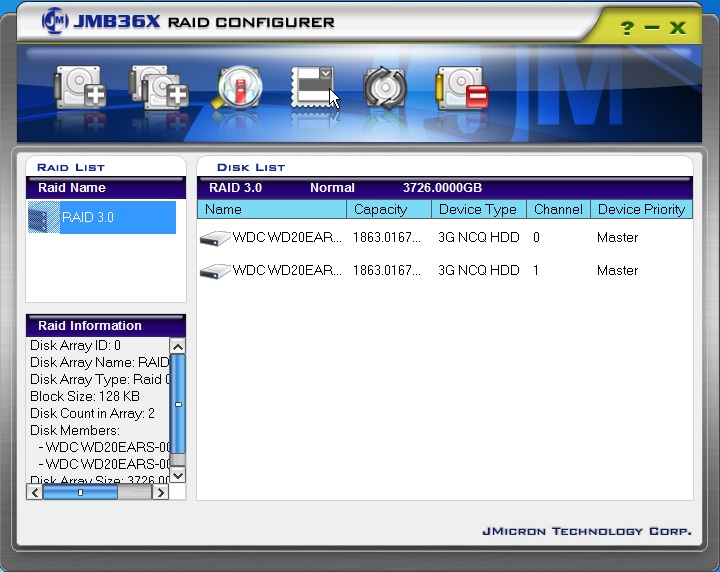This screenshot has height=572, width=720.
Task: Close the RAID Configurer window
Action: click(678, 28)
